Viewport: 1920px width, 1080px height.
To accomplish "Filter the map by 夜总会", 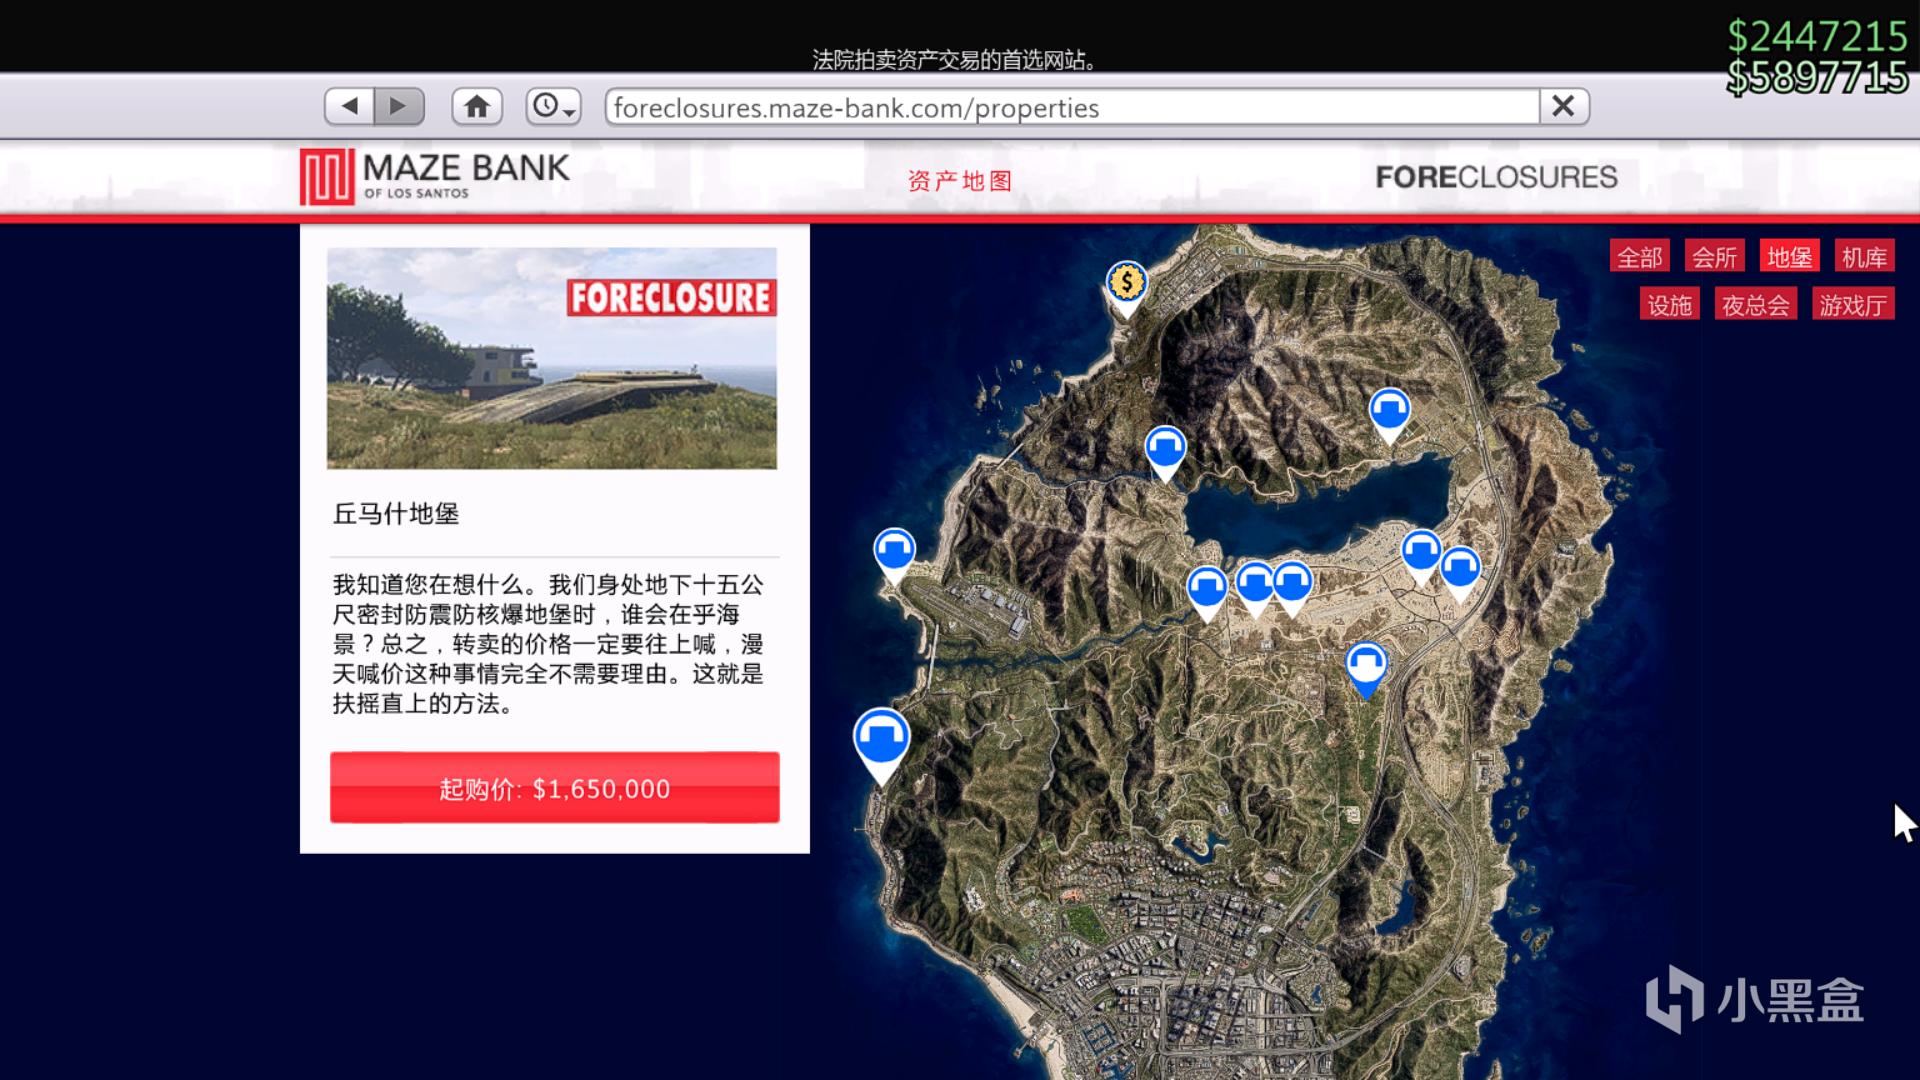I will [x=1755, y=305].
